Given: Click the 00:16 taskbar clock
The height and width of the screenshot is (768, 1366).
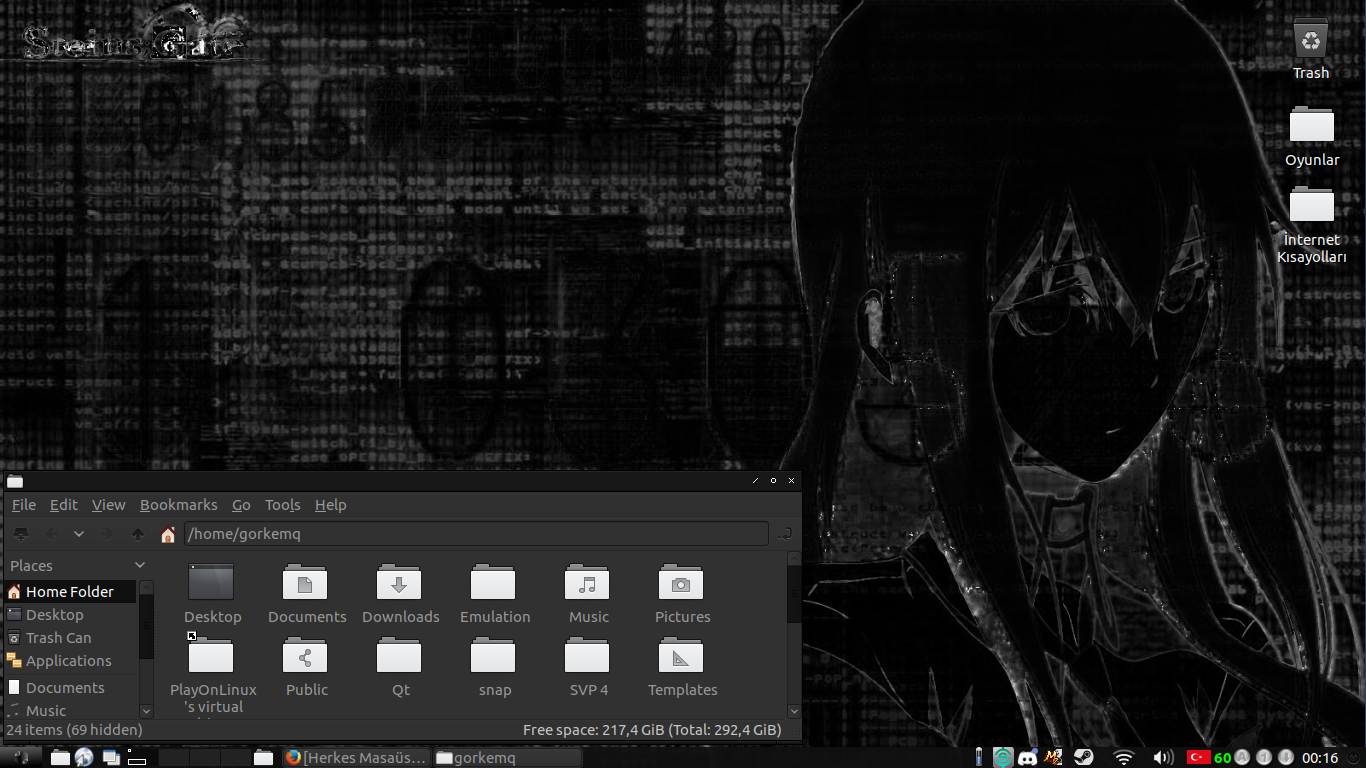Looking at the screenshot, I should 1320,758.
